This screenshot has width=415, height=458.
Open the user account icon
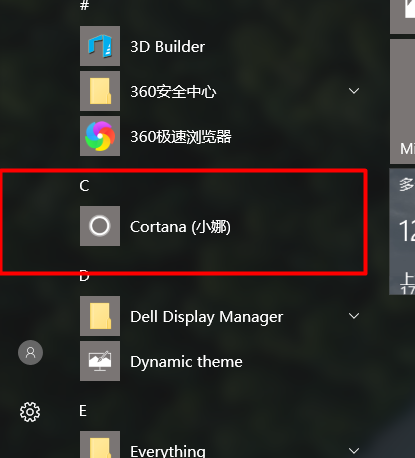(x=30, y=352)
